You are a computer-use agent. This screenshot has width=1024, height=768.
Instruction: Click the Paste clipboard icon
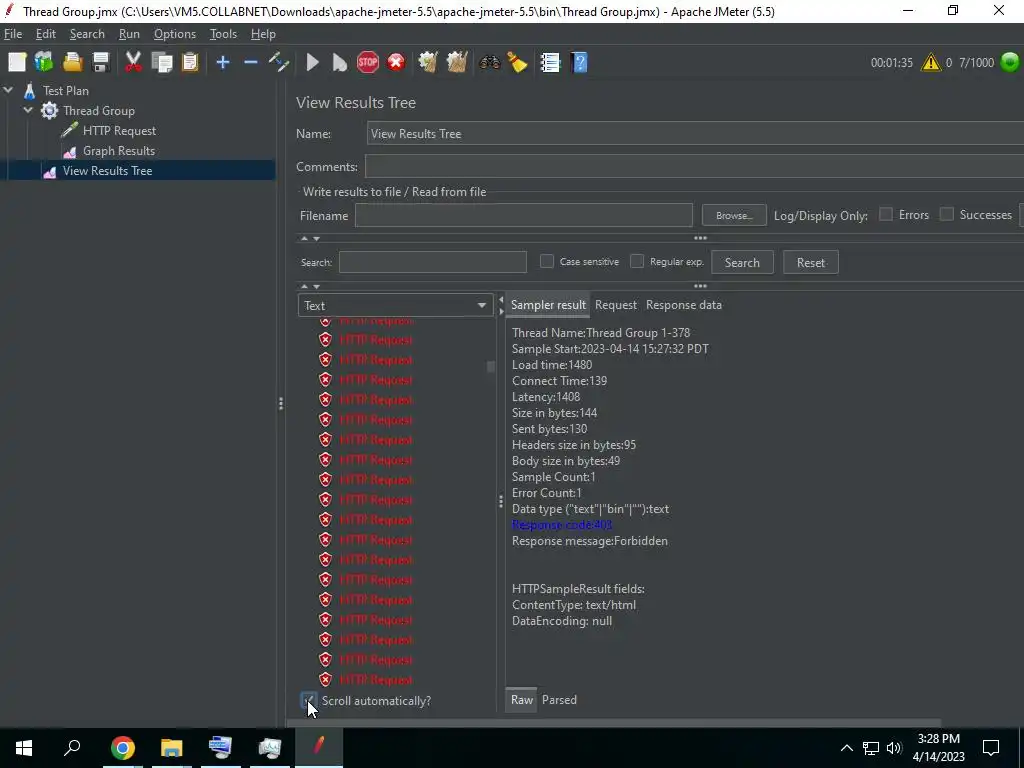click(189, 62)
